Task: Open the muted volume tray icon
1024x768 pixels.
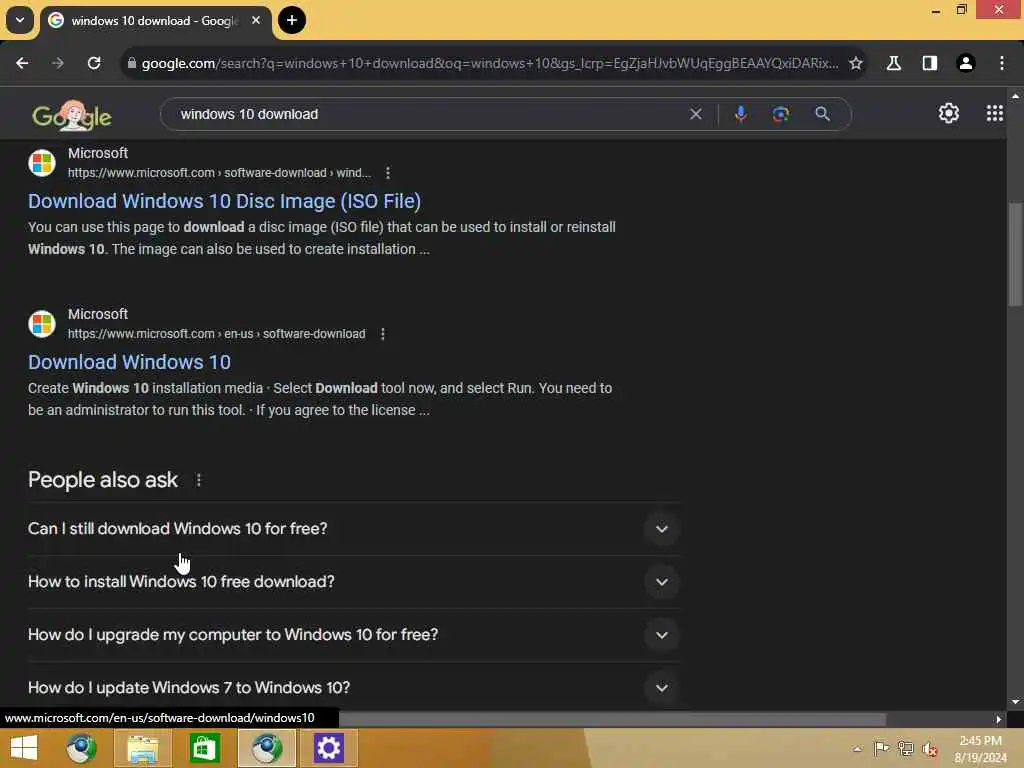Action: pyautogui.click(x=930, y=749)
